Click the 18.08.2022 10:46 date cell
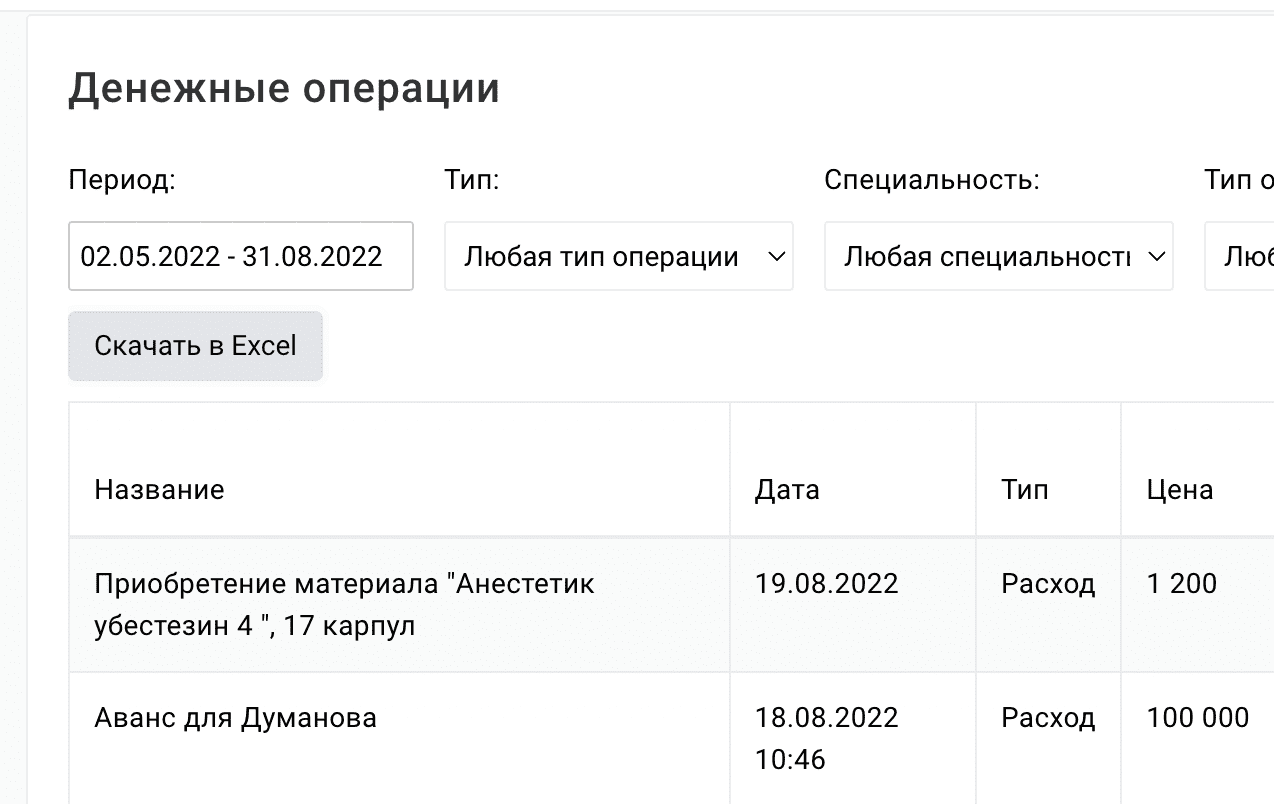Viewport: 1274px width, 804px height. [826, 738]
